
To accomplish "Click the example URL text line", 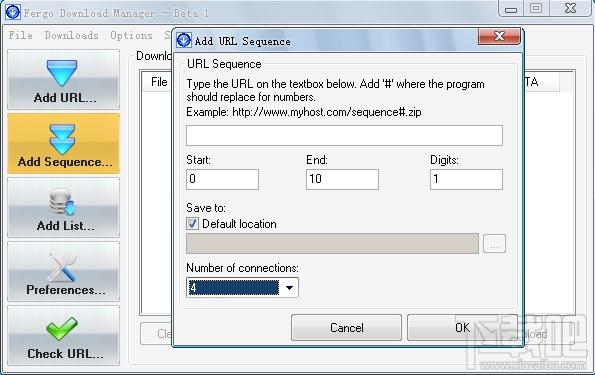I will coord(304,112).
